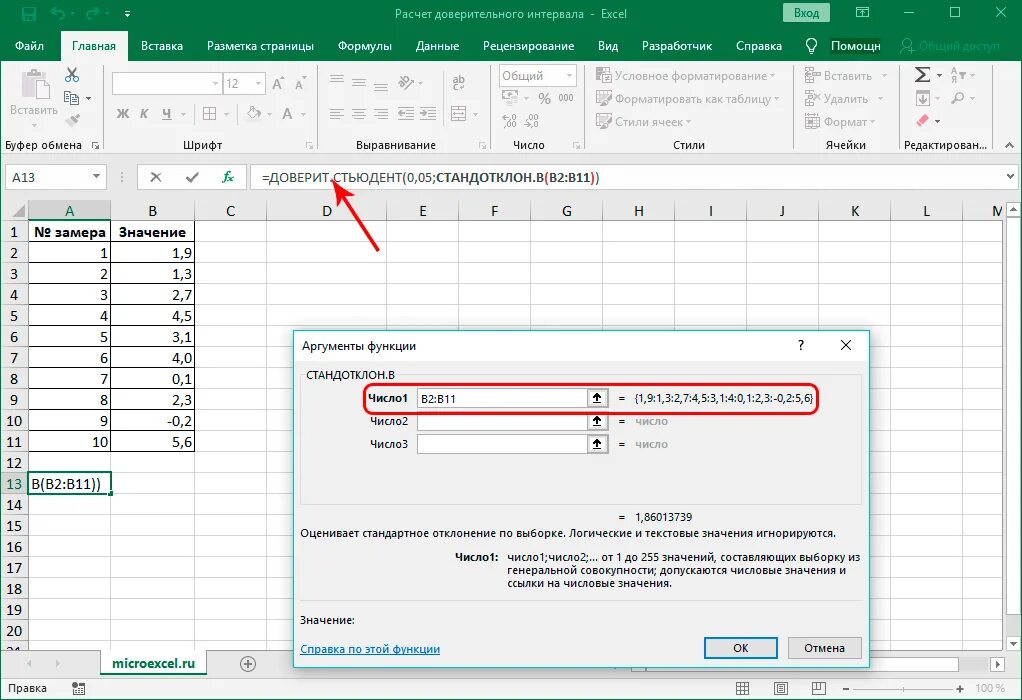This screenshot has height=700, width=1022.
Task: Collapse dialog via Число1 range selector icon
Action: coord(597,398)
